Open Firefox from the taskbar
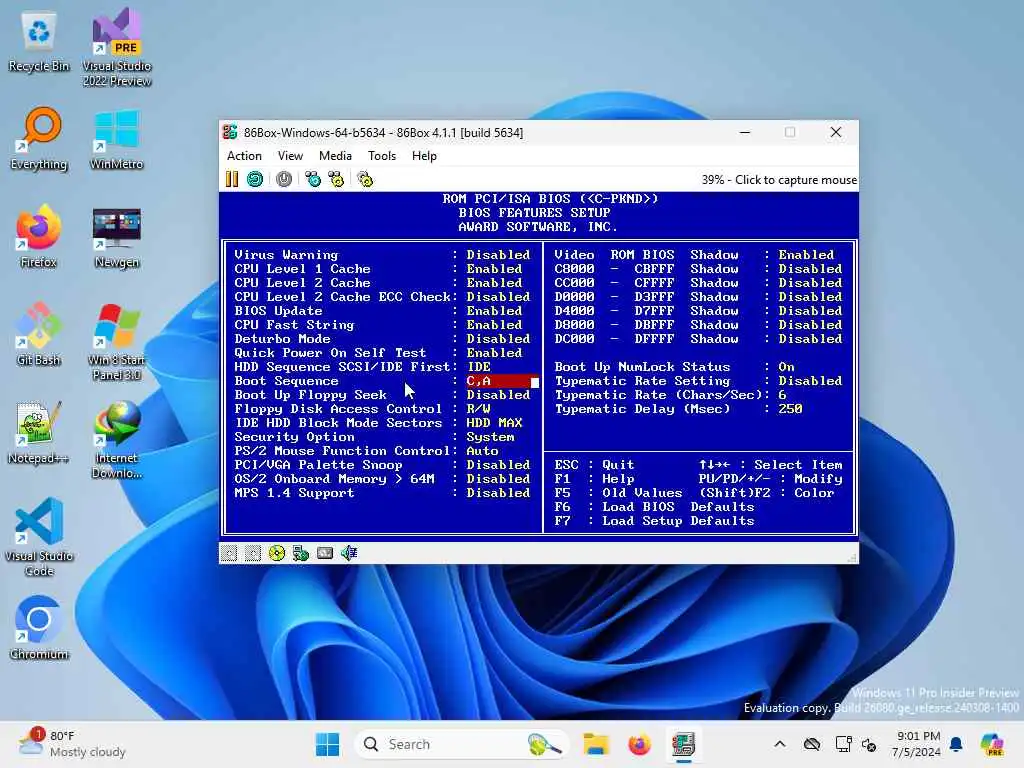1024x768 pixels. coord(639,744)
